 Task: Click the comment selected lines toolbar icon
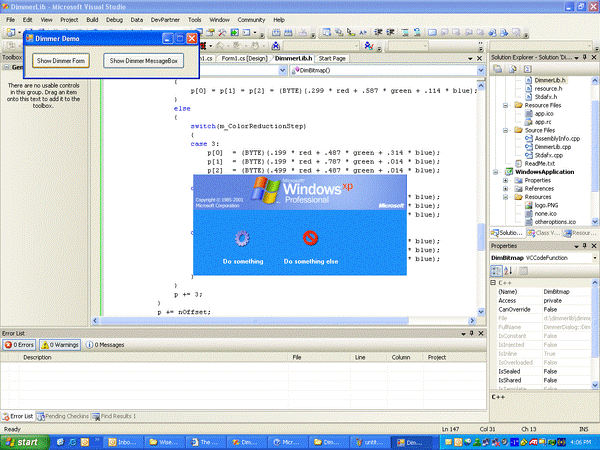click(405, 33)
